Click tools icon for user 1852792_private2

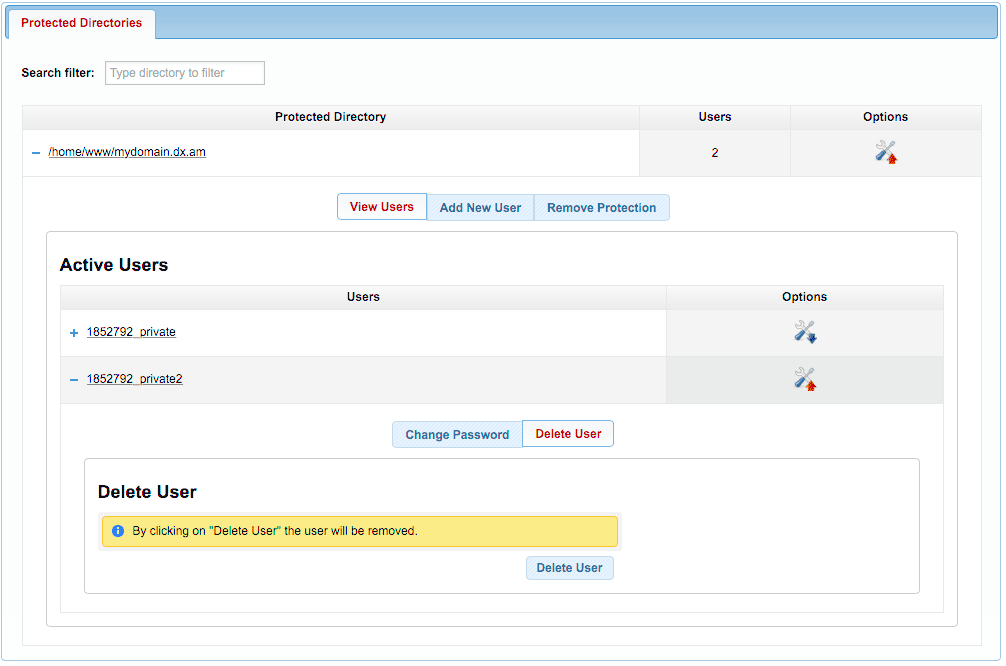805,379
